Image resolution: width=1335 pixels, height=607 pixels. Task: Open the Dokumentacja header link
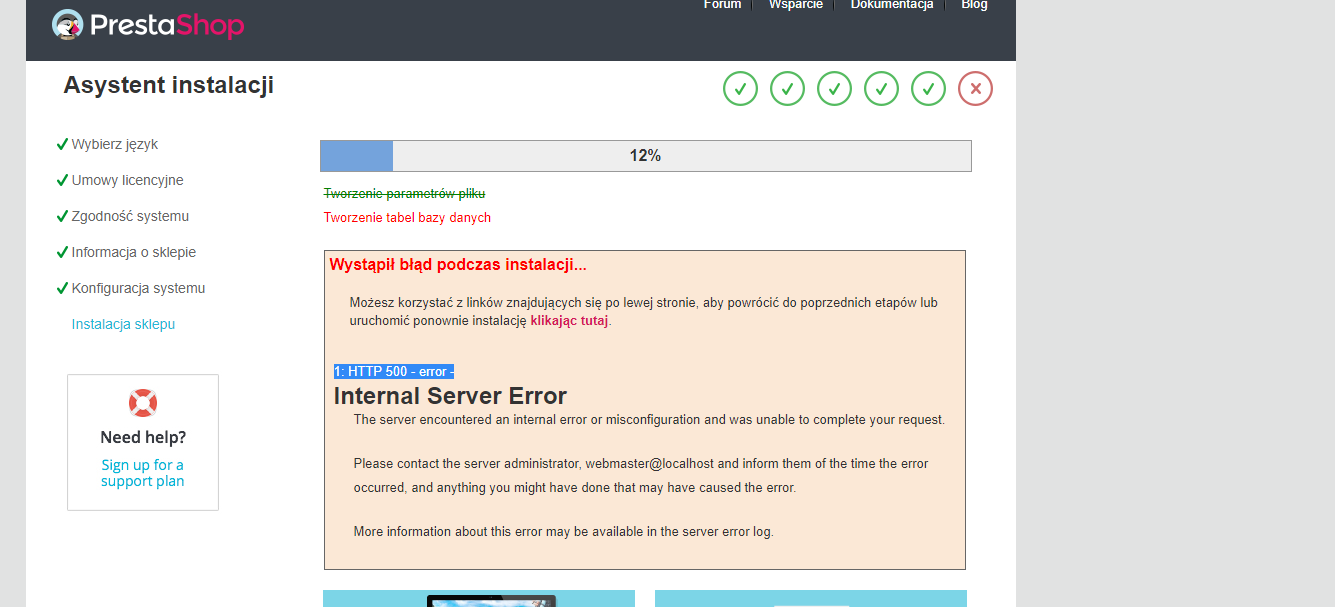892,5
